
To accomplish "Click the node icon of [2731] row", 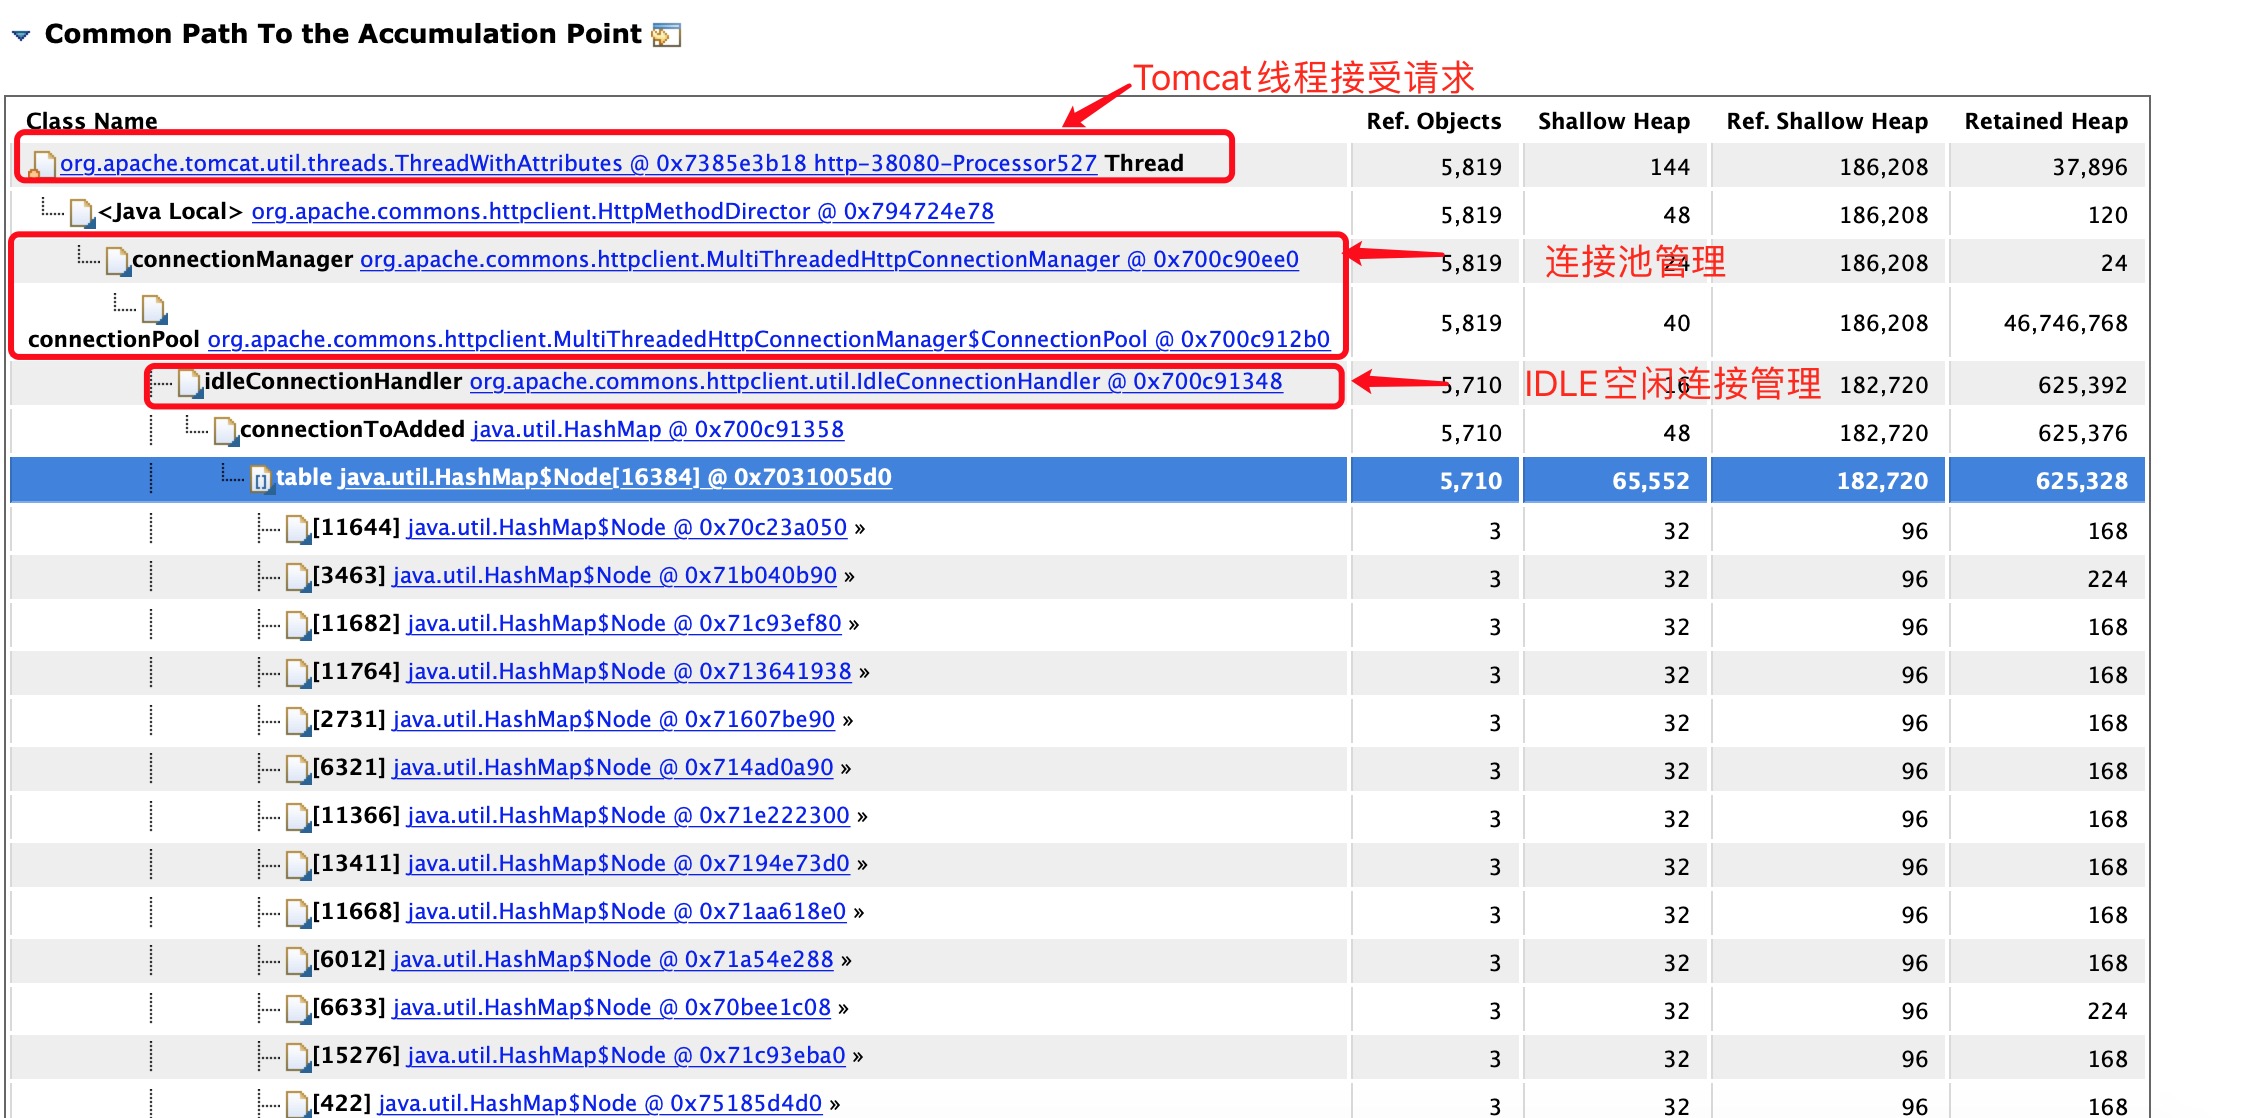I will tap(298, 720).
